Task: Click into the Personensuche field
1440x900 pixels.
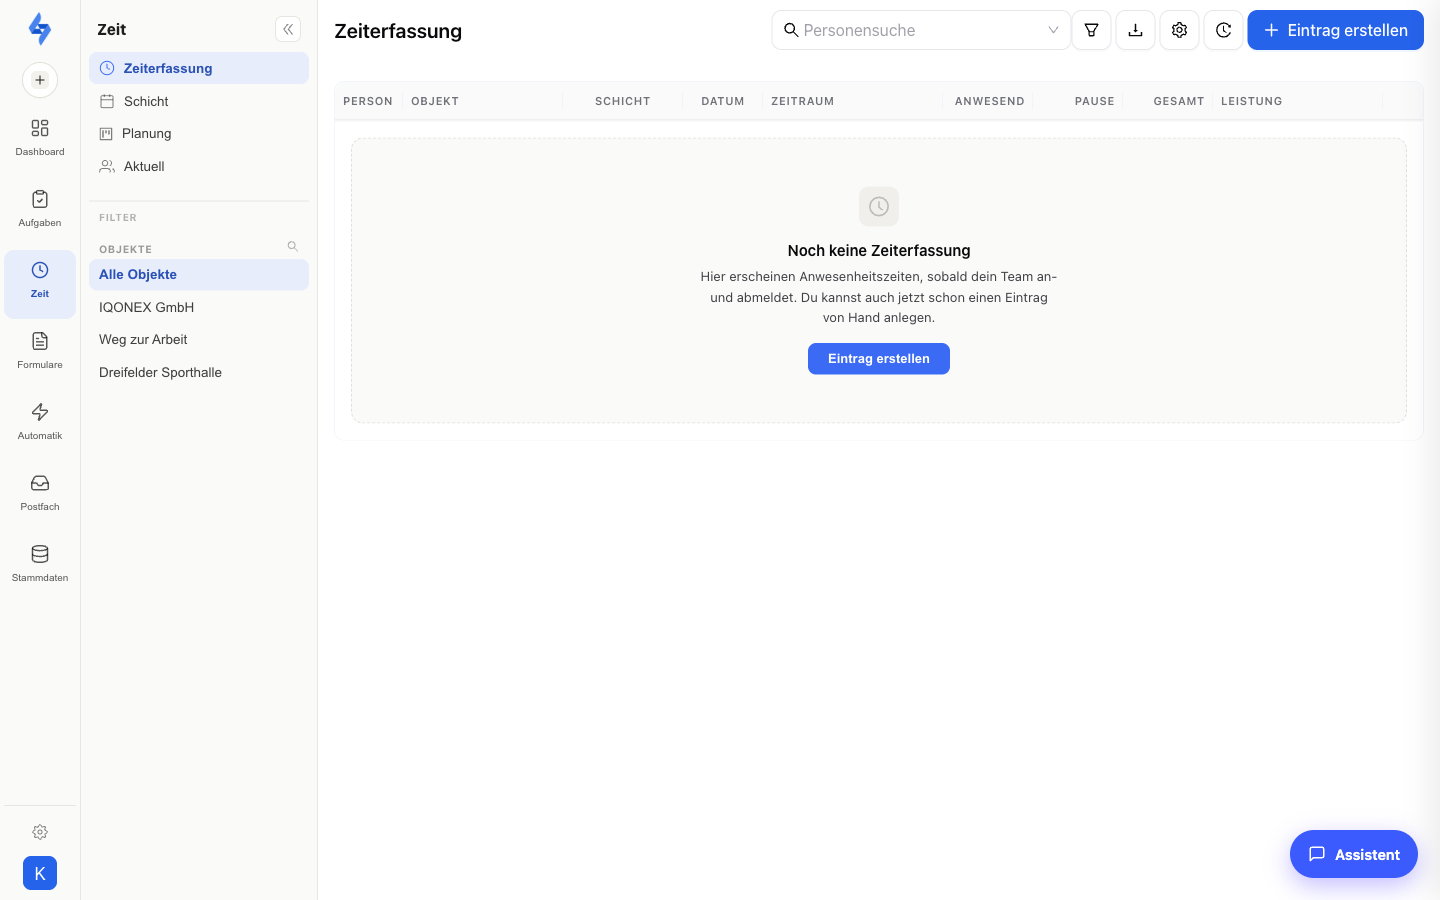Action: [921, 30]
